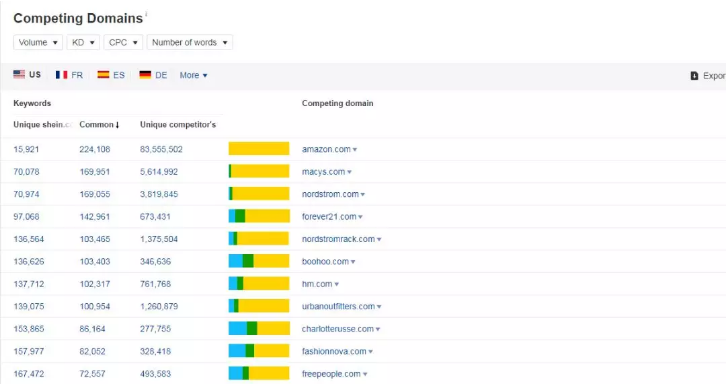
Task: Select the US country tab
Action: (27, 75)
